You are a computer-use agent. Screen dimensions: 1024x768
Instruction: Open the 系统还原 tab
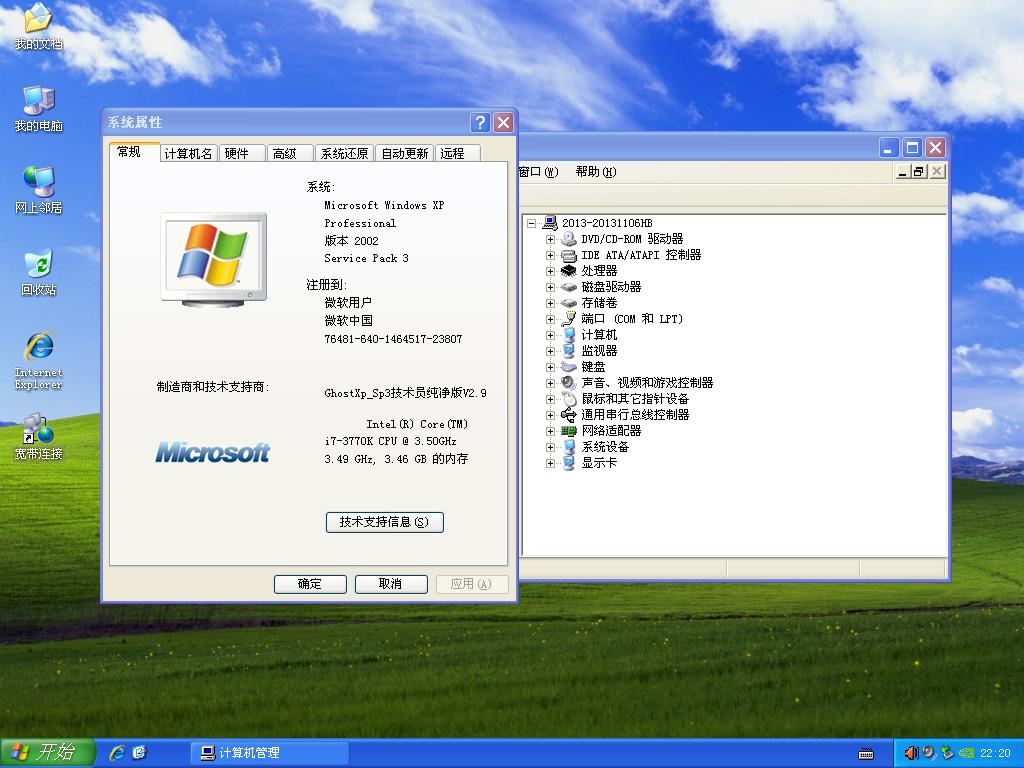[x=344, y=153]
